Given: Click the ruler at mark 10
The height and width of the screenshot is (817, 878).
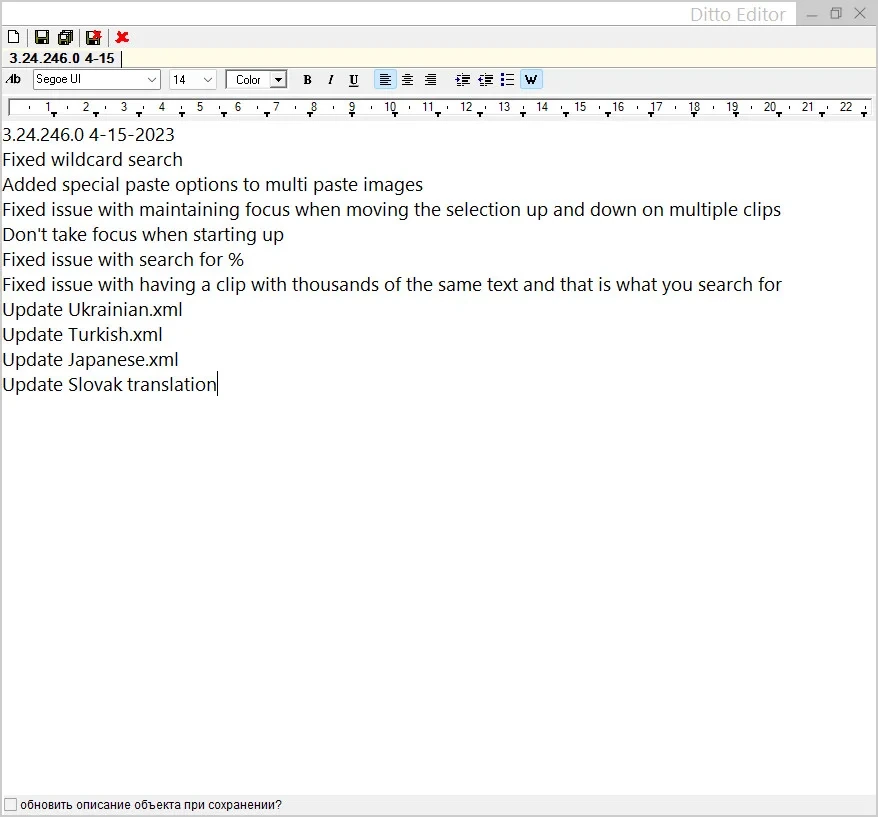Looking at the screenshot, I should coord(390,106).
